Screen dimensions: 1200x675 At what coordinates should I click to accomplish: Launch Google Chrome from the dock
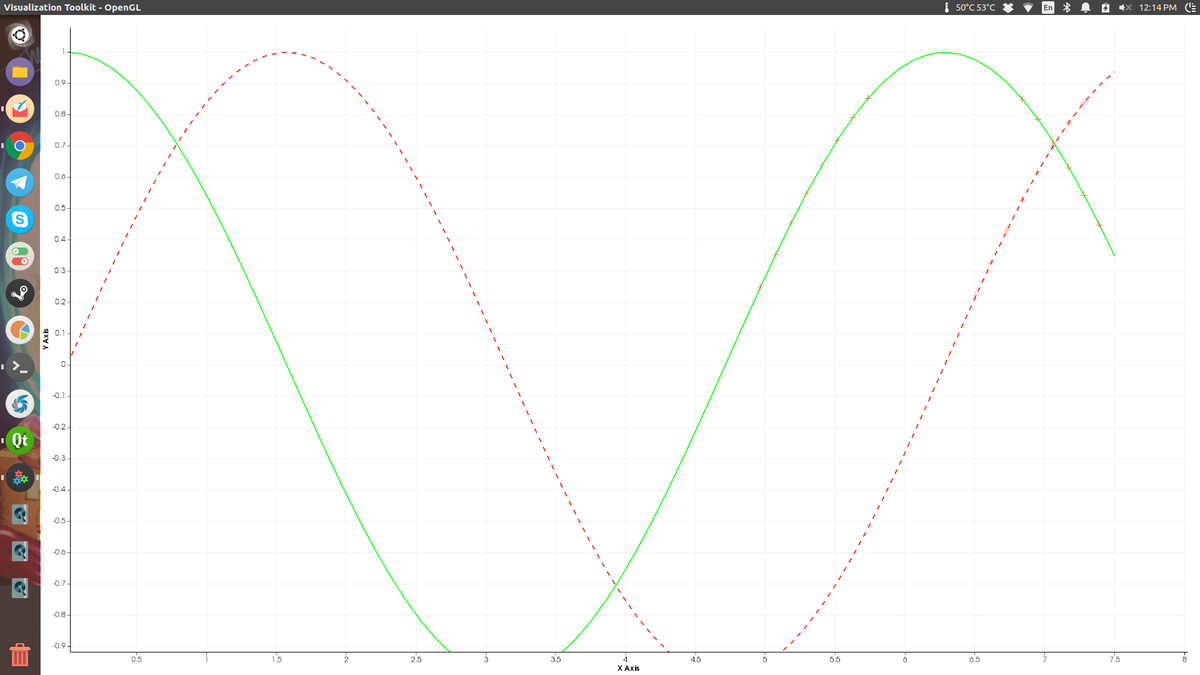point(20,146)
